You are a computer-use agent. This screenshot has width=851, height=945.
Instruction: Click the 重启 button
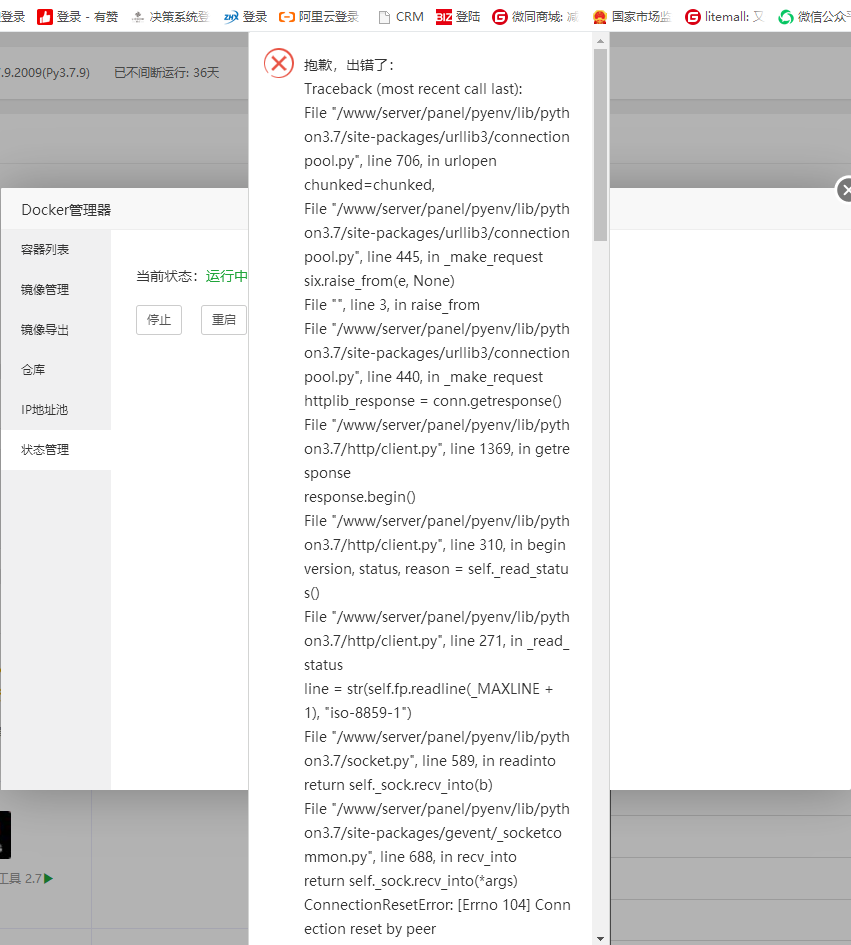pyautogui.click(x=224, y=319)
